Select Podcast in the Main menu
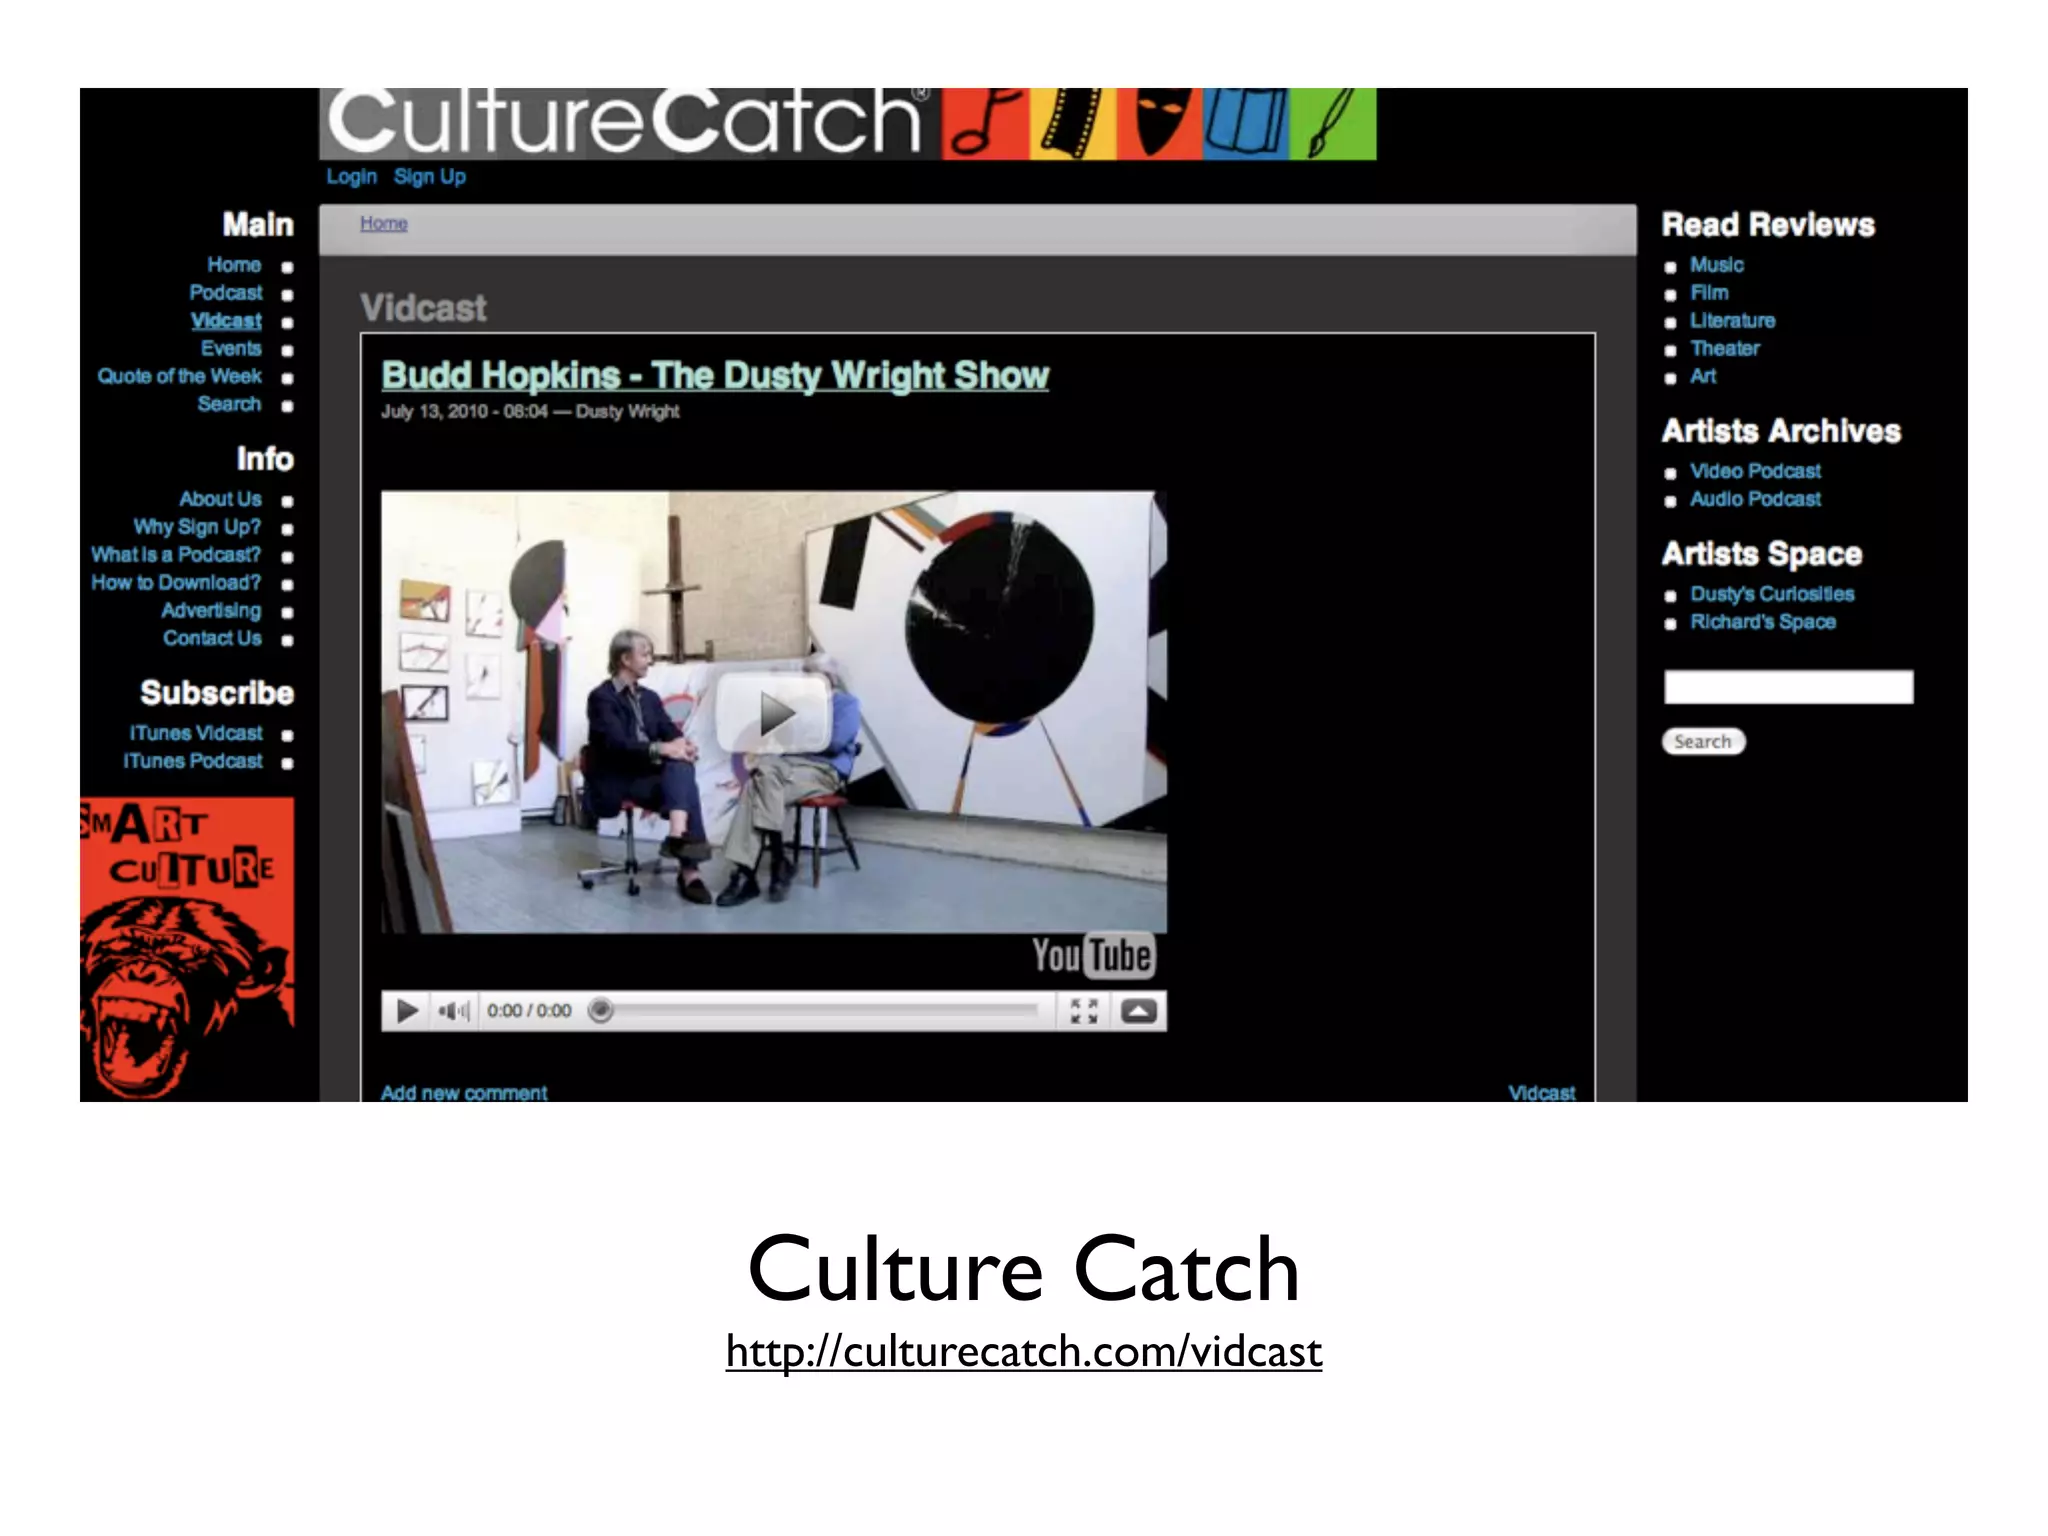 (x=226, y=293)
